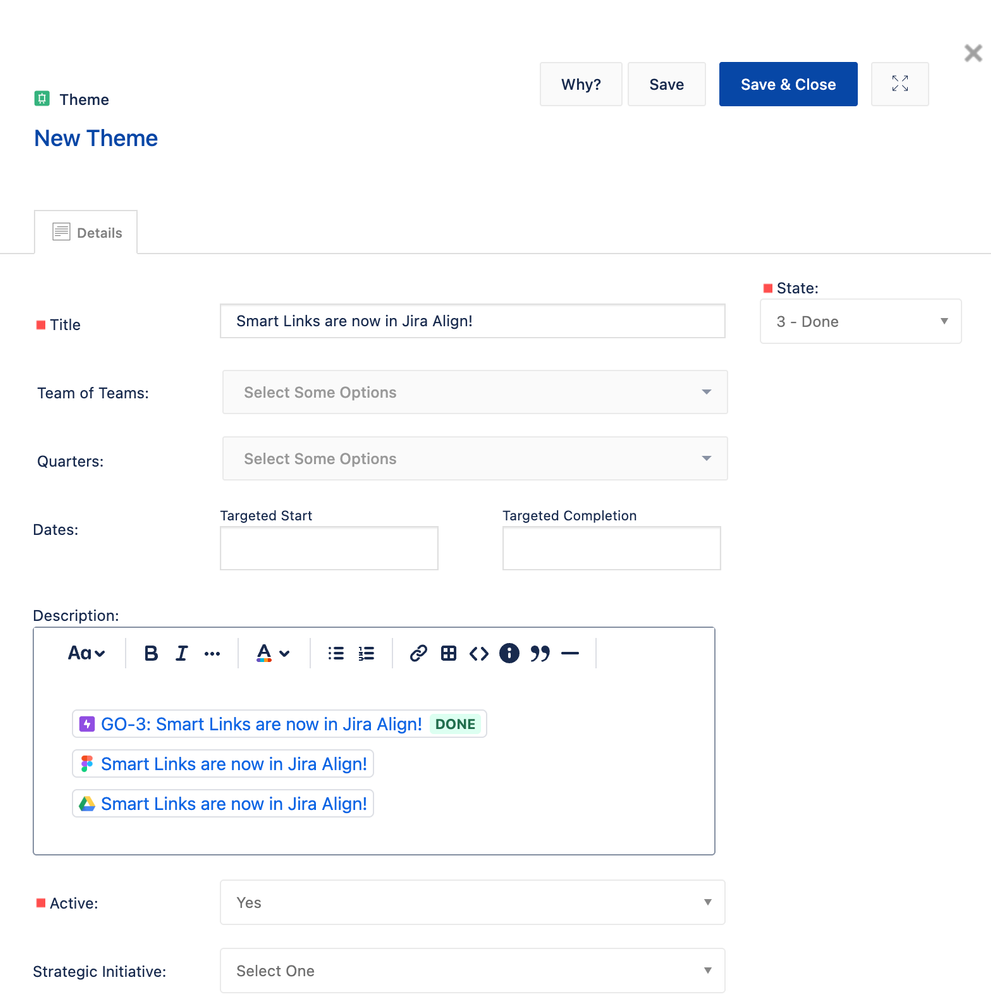Click the New Theme heading
The width and height of the screenshot is (991, 999).
96,138
